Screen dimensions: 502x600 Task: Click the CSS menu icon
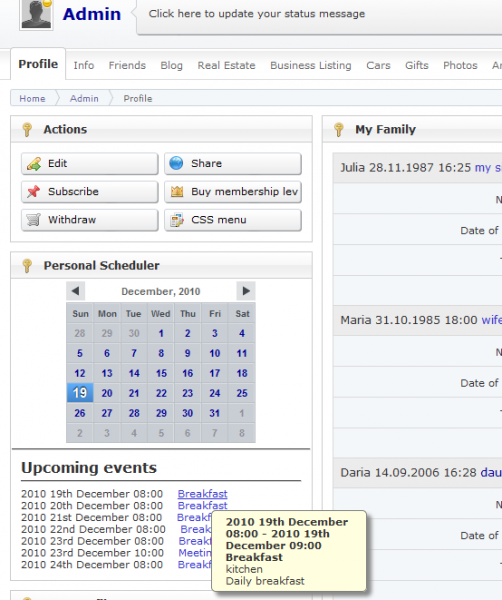(177, 220)
